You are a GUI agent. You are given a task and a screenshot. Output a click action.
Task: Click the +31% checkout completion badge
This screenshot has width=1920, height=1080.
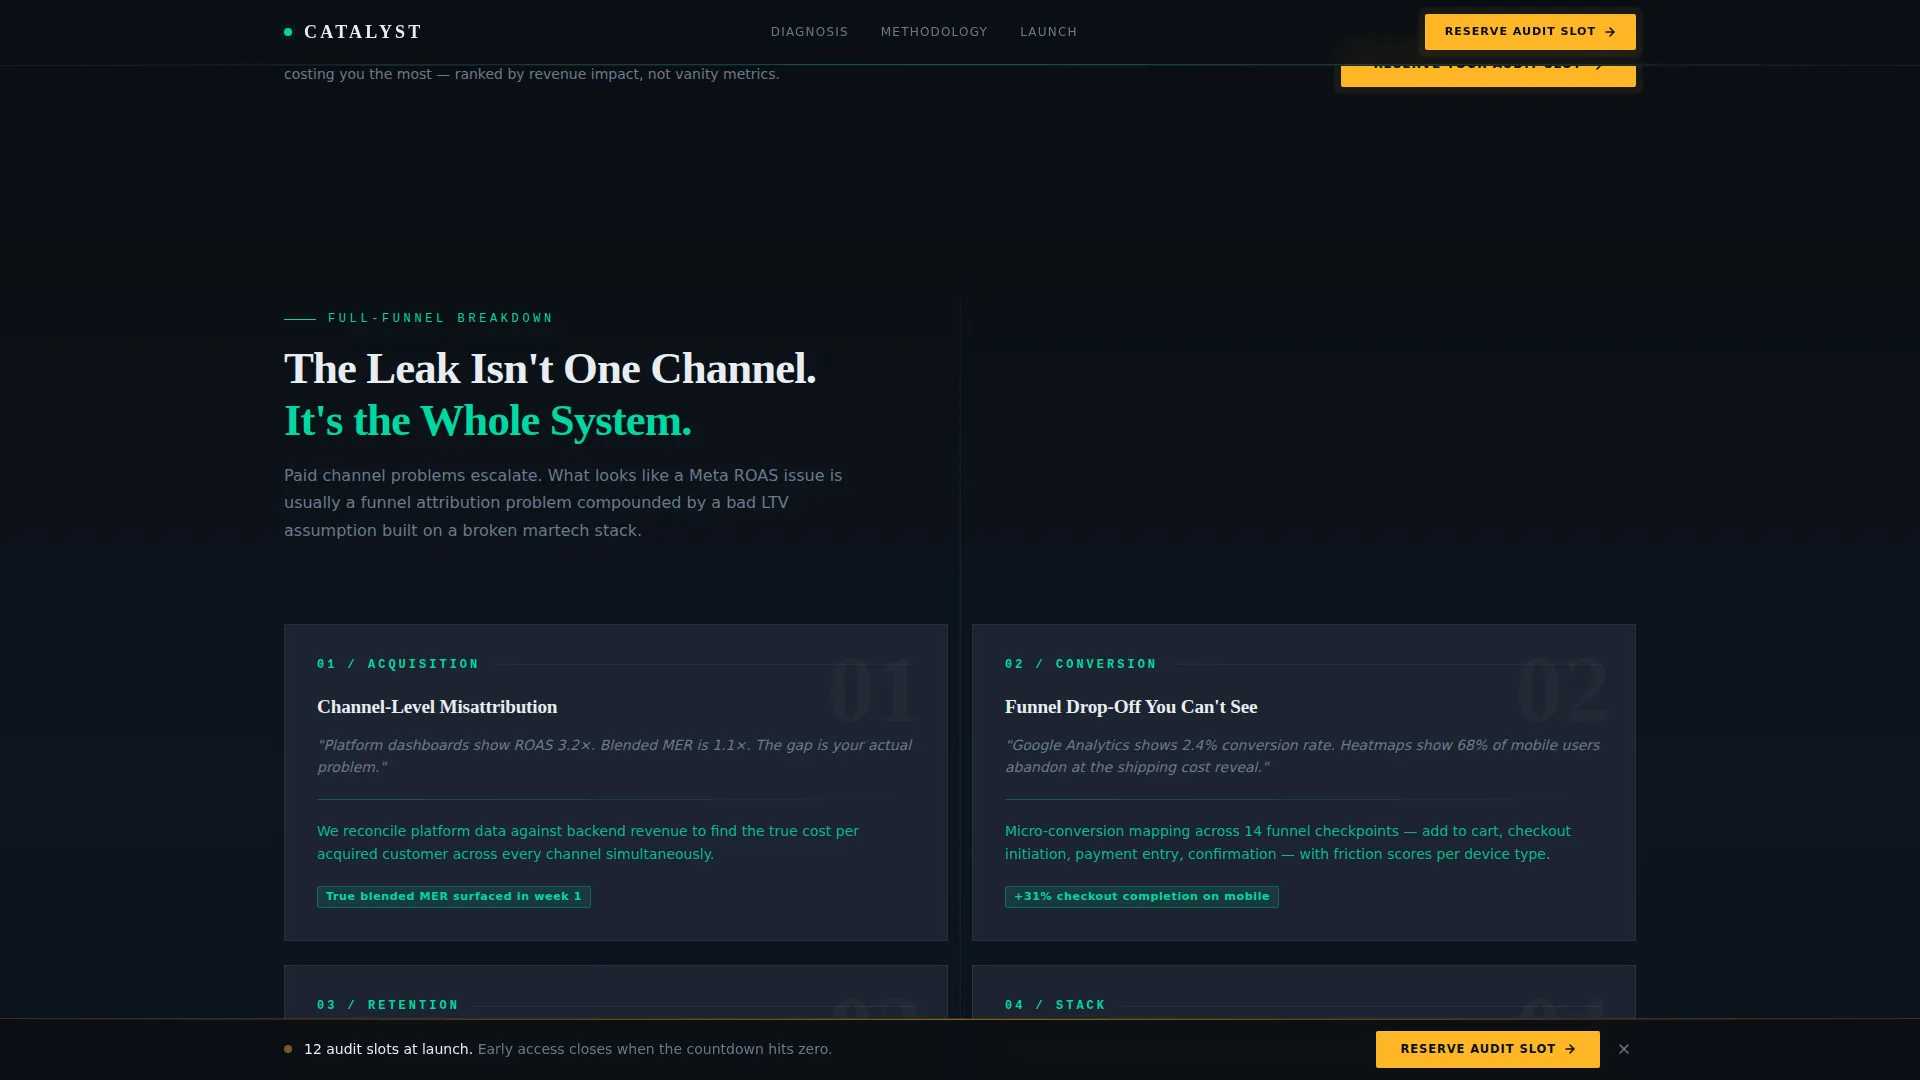[1142, 897]
